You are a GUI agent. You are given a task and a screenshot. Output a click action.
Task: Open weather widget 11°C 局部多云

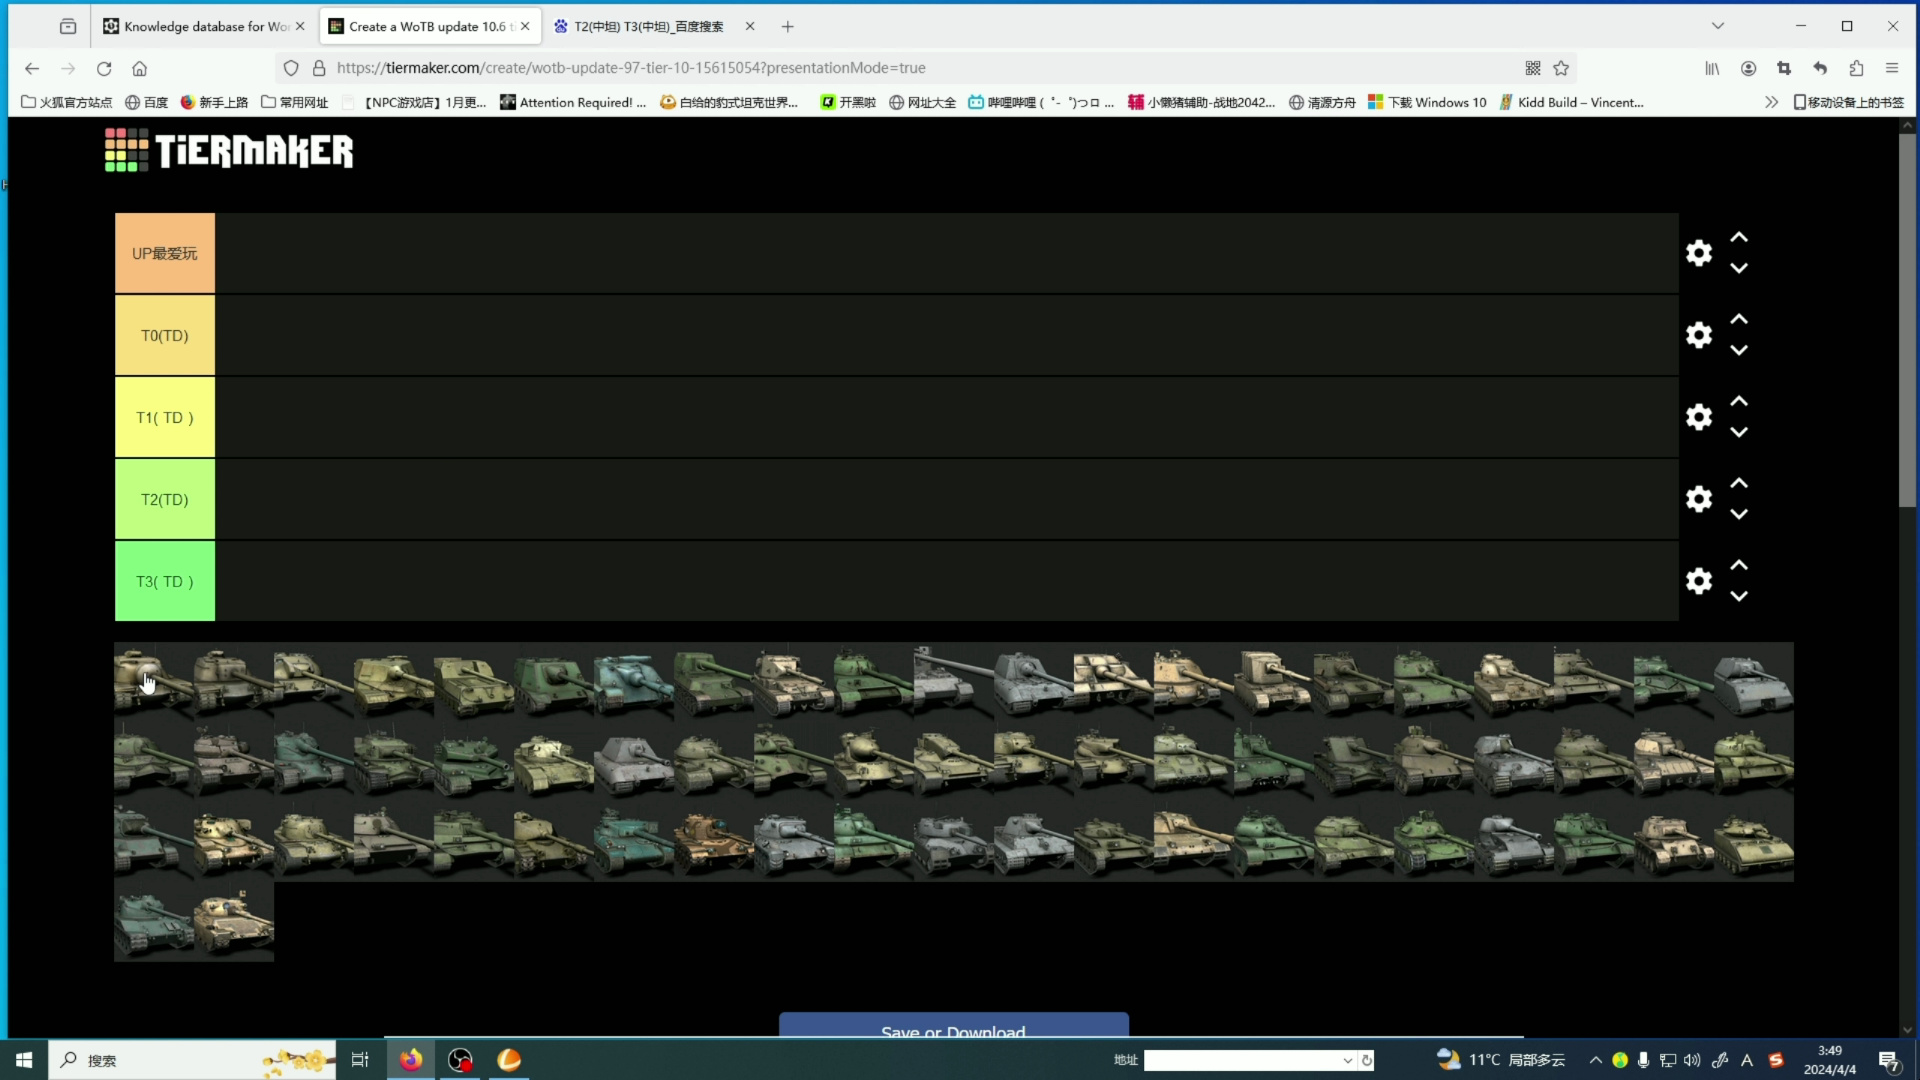click(x=1502, y=1060)
